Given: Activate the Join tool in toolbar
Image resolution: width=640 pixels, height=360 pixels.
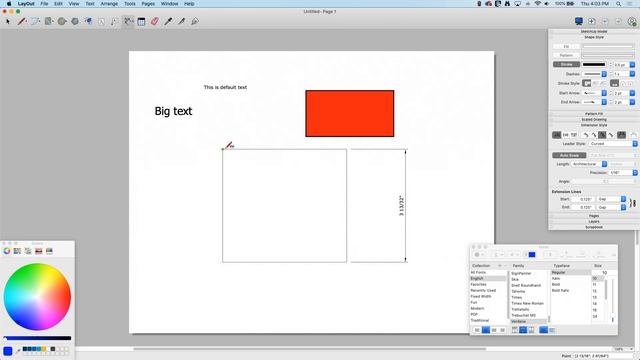Looking at the screenshot, I should pyautogui.click(x=195, y=22).
